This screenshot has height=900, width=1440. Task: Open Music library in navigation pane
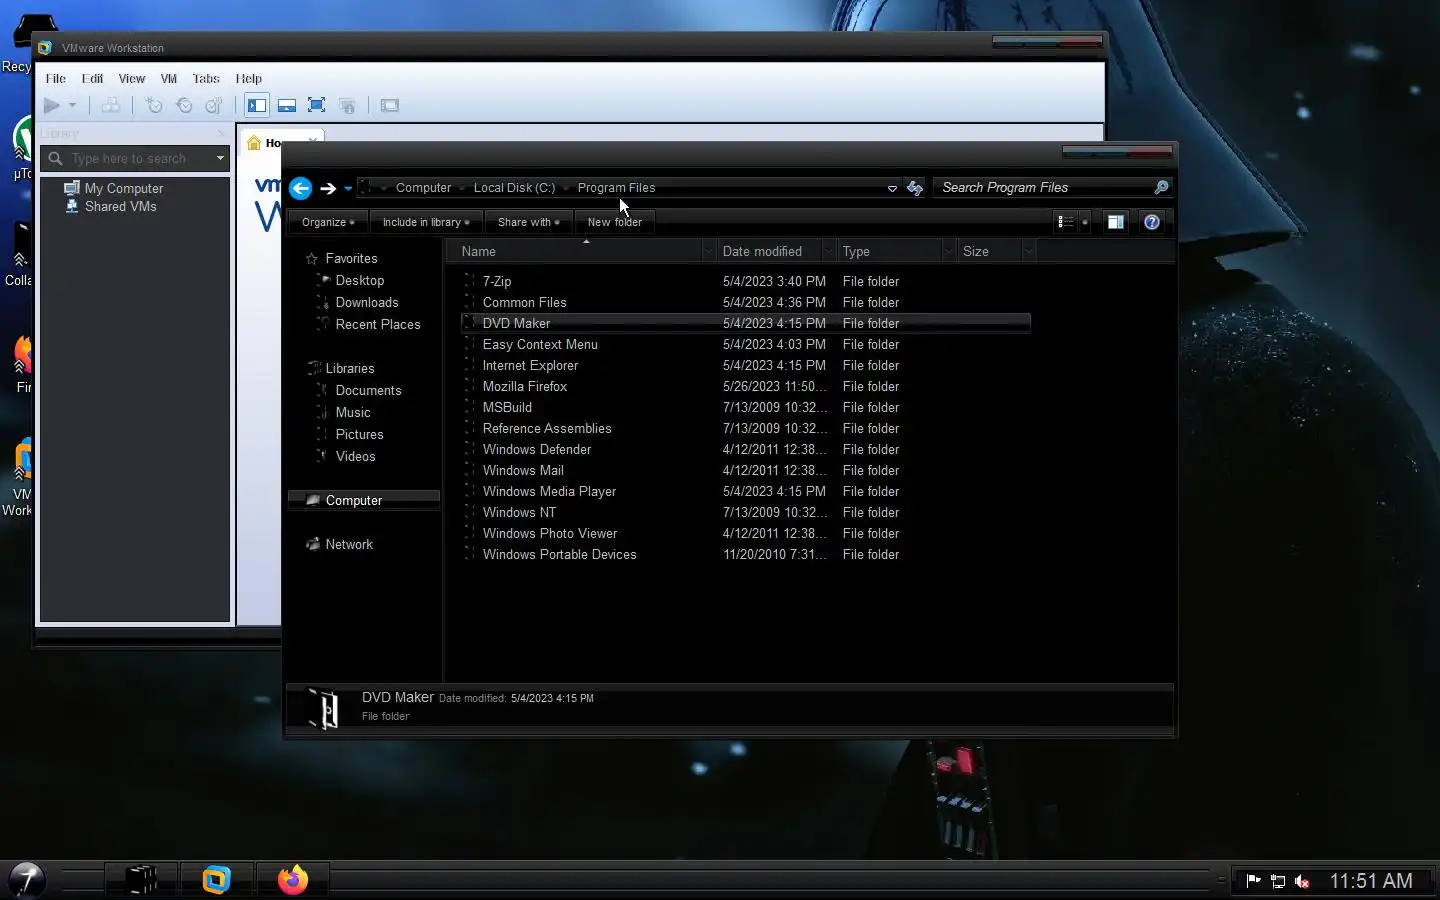[x=353, y=413]
